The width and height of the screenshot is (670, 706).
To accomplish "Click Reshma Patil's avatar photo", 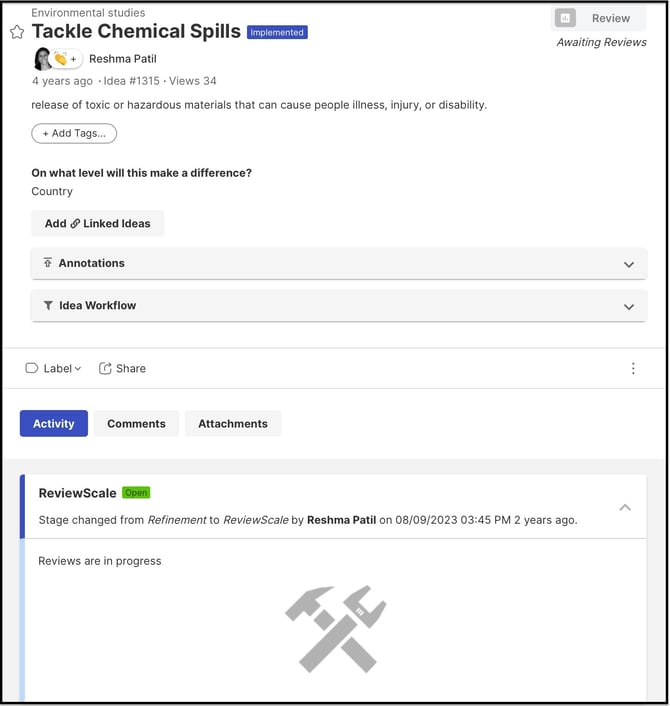I will pos(42,59).
